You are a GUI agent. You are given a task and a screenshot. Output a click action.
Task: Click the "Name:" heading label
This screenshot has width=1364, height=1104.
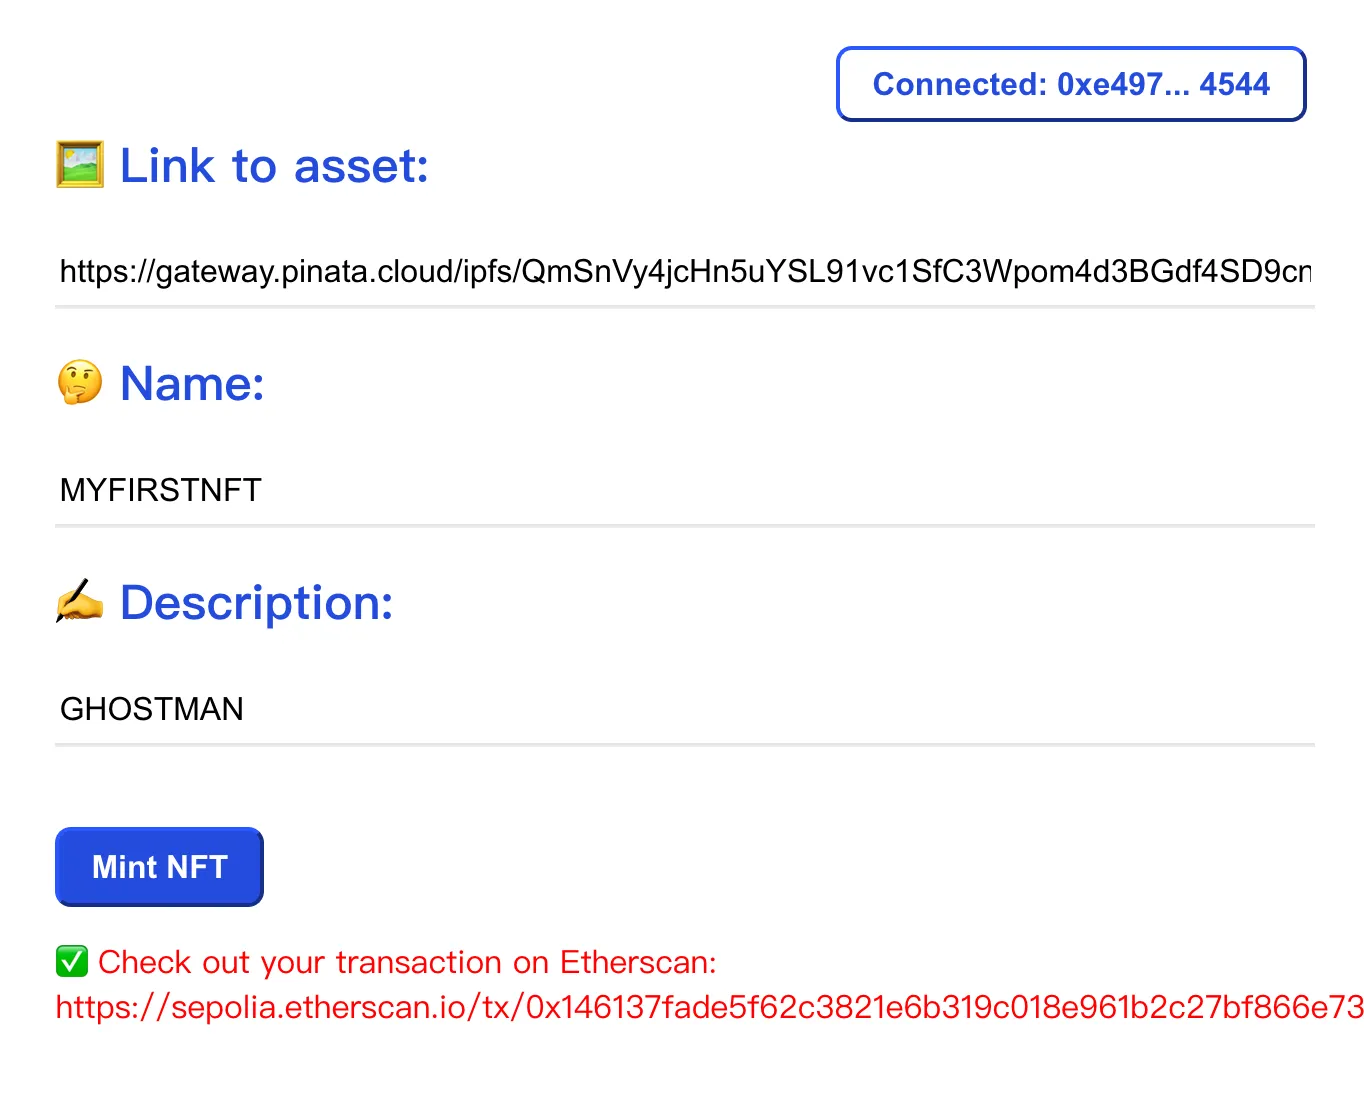192,383
